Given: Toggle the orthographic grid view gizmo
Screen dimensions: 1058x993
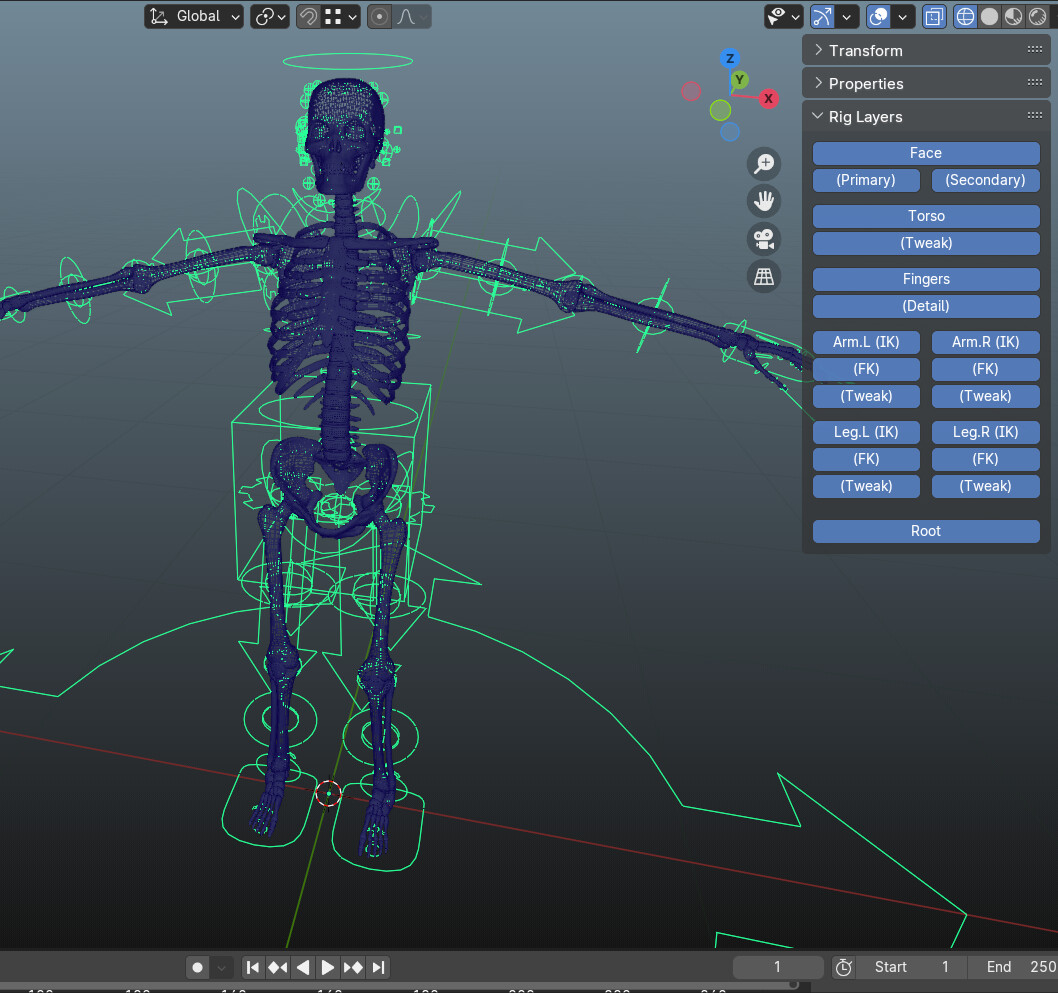Looking at the screenshot, I should click(763, 275).
